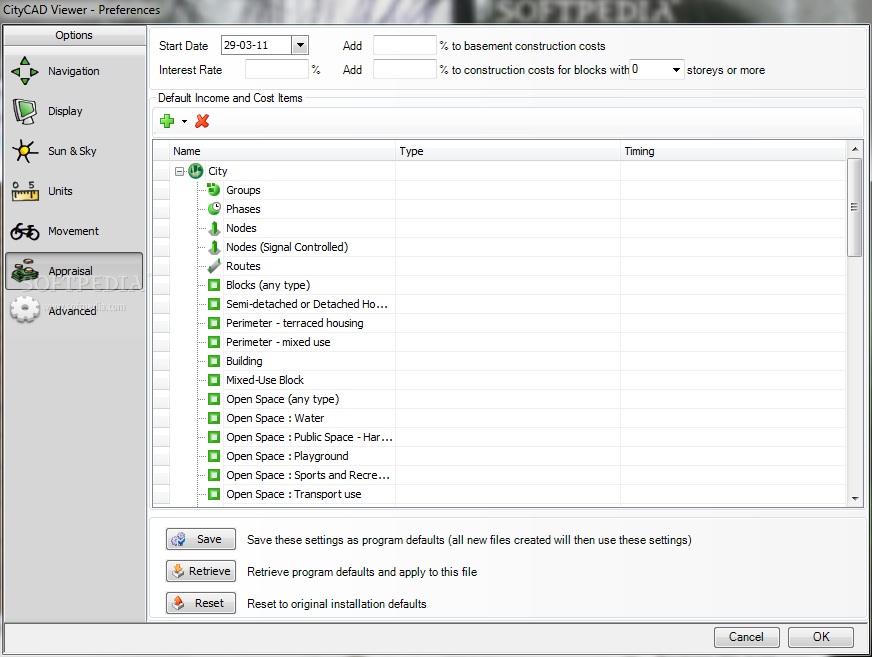
Task: Open the Navigation options tab
Action: (74, 71)
